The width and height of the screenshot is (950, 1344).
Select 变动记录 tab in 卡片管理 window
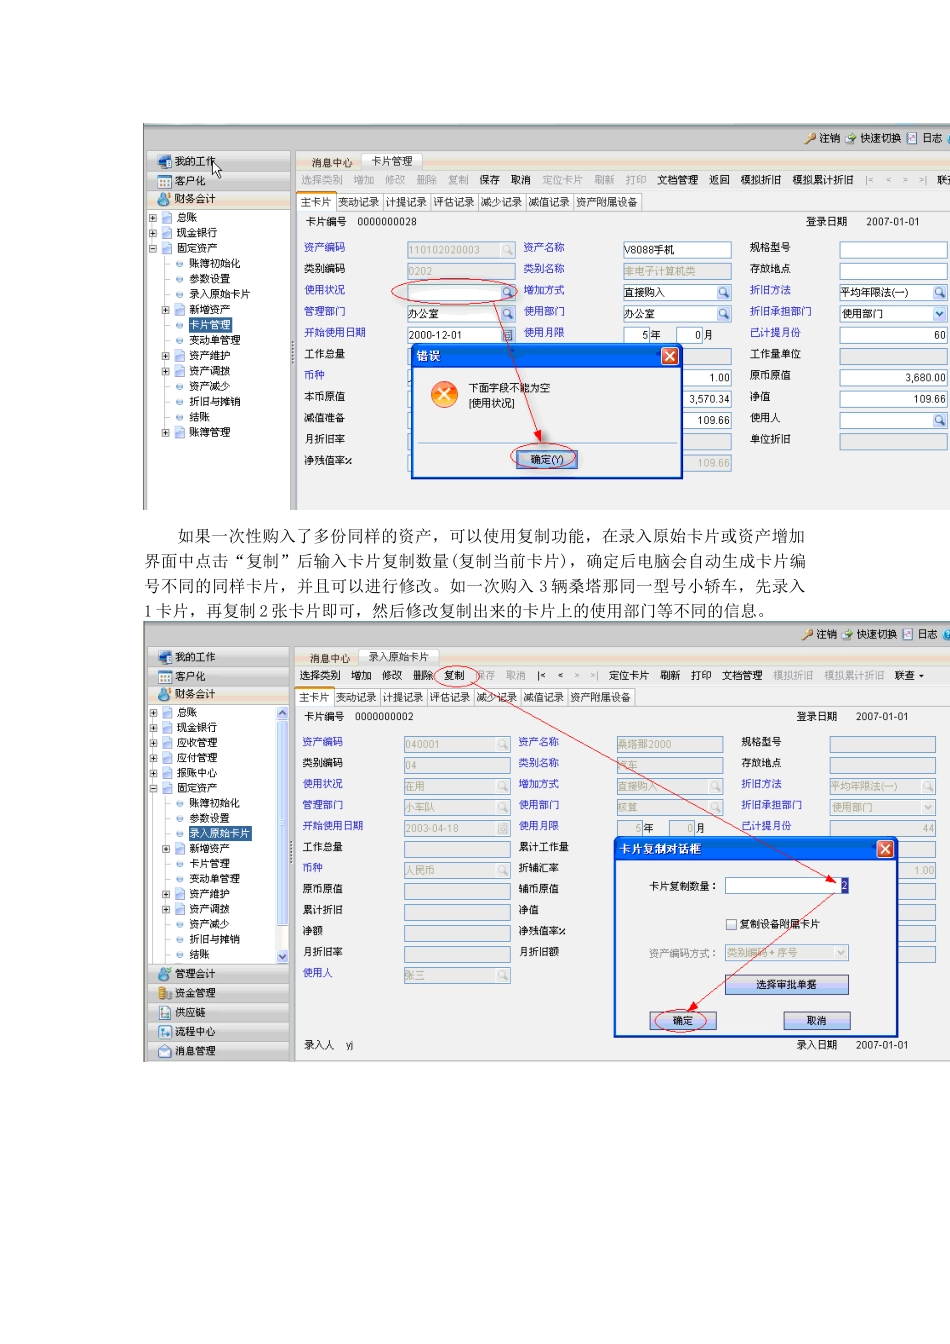[358, 202]
